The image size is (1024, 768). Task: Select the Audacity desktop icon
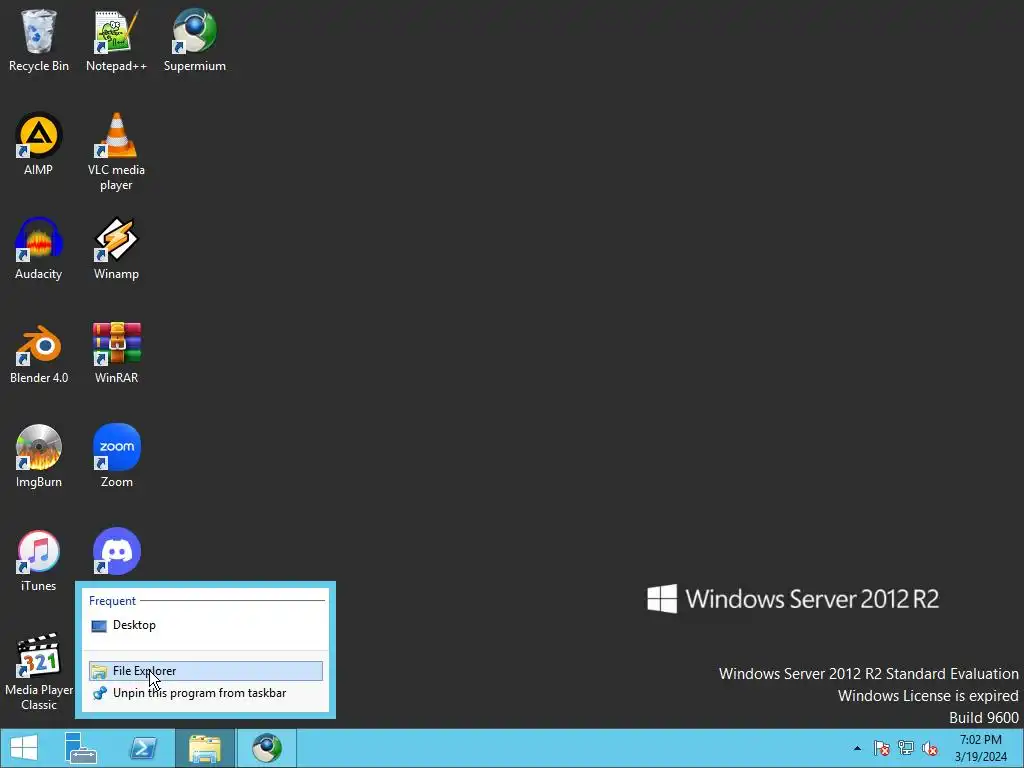[39, 248]
